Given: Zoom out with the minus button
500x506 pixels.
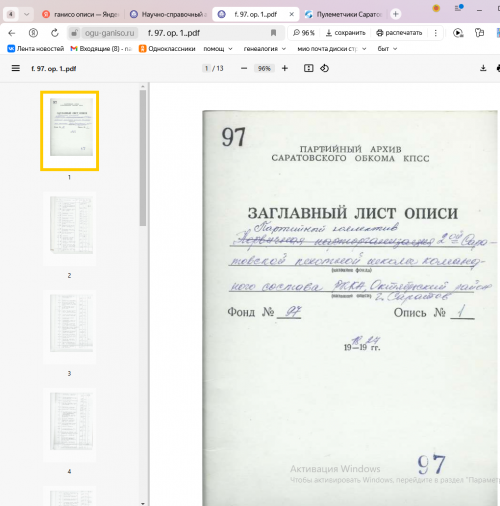Looking at the screenshot, I should click(x=244, y=68).
